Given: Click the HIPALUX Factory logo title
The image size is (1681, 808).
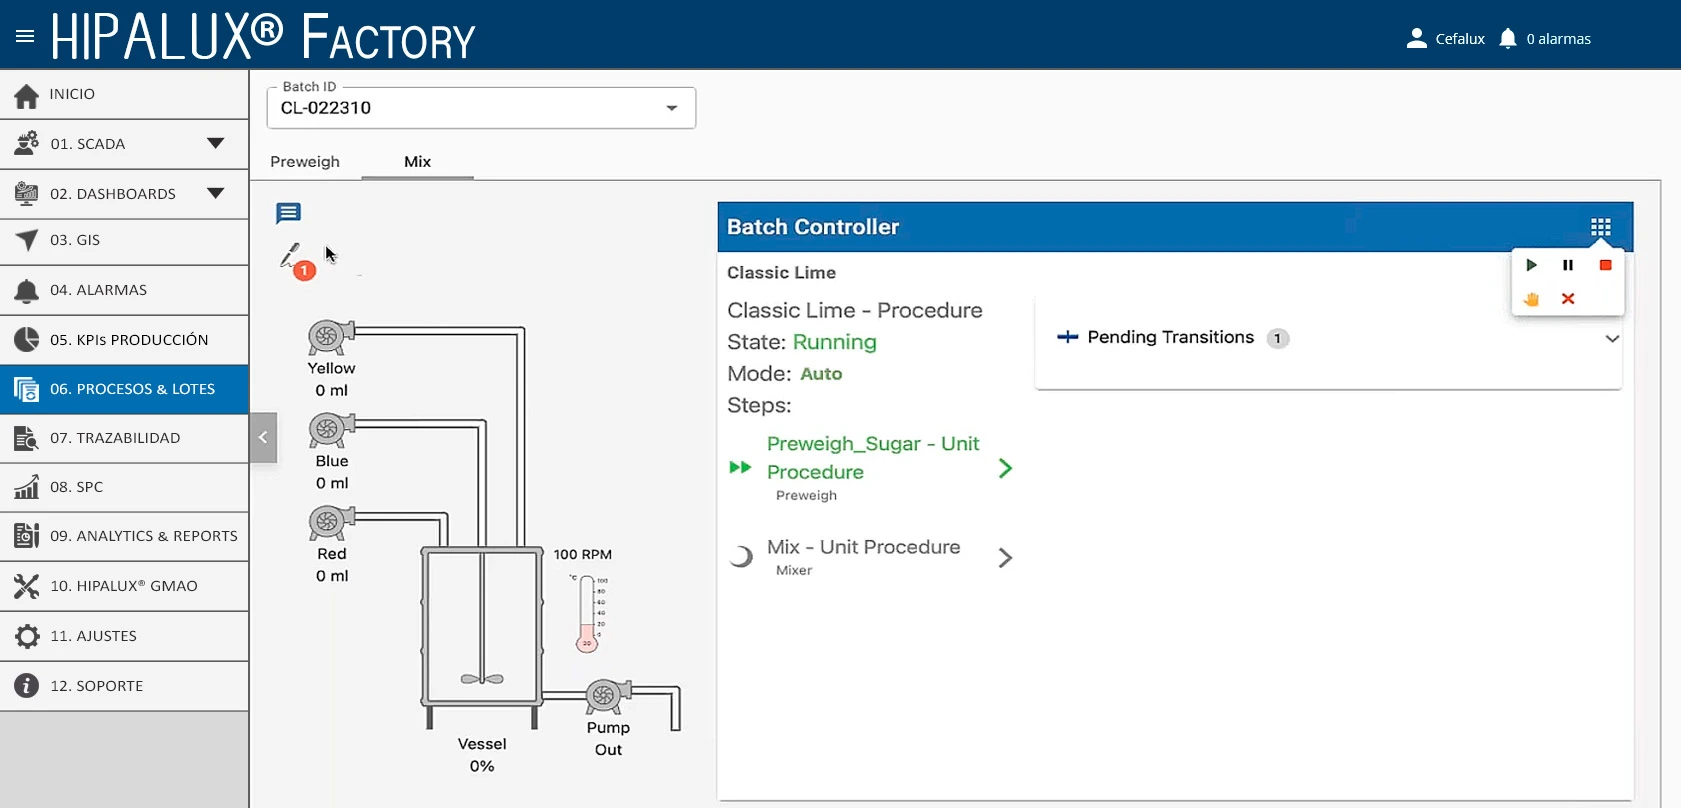Looking at the screenshot, I should (x=263, y=37).
